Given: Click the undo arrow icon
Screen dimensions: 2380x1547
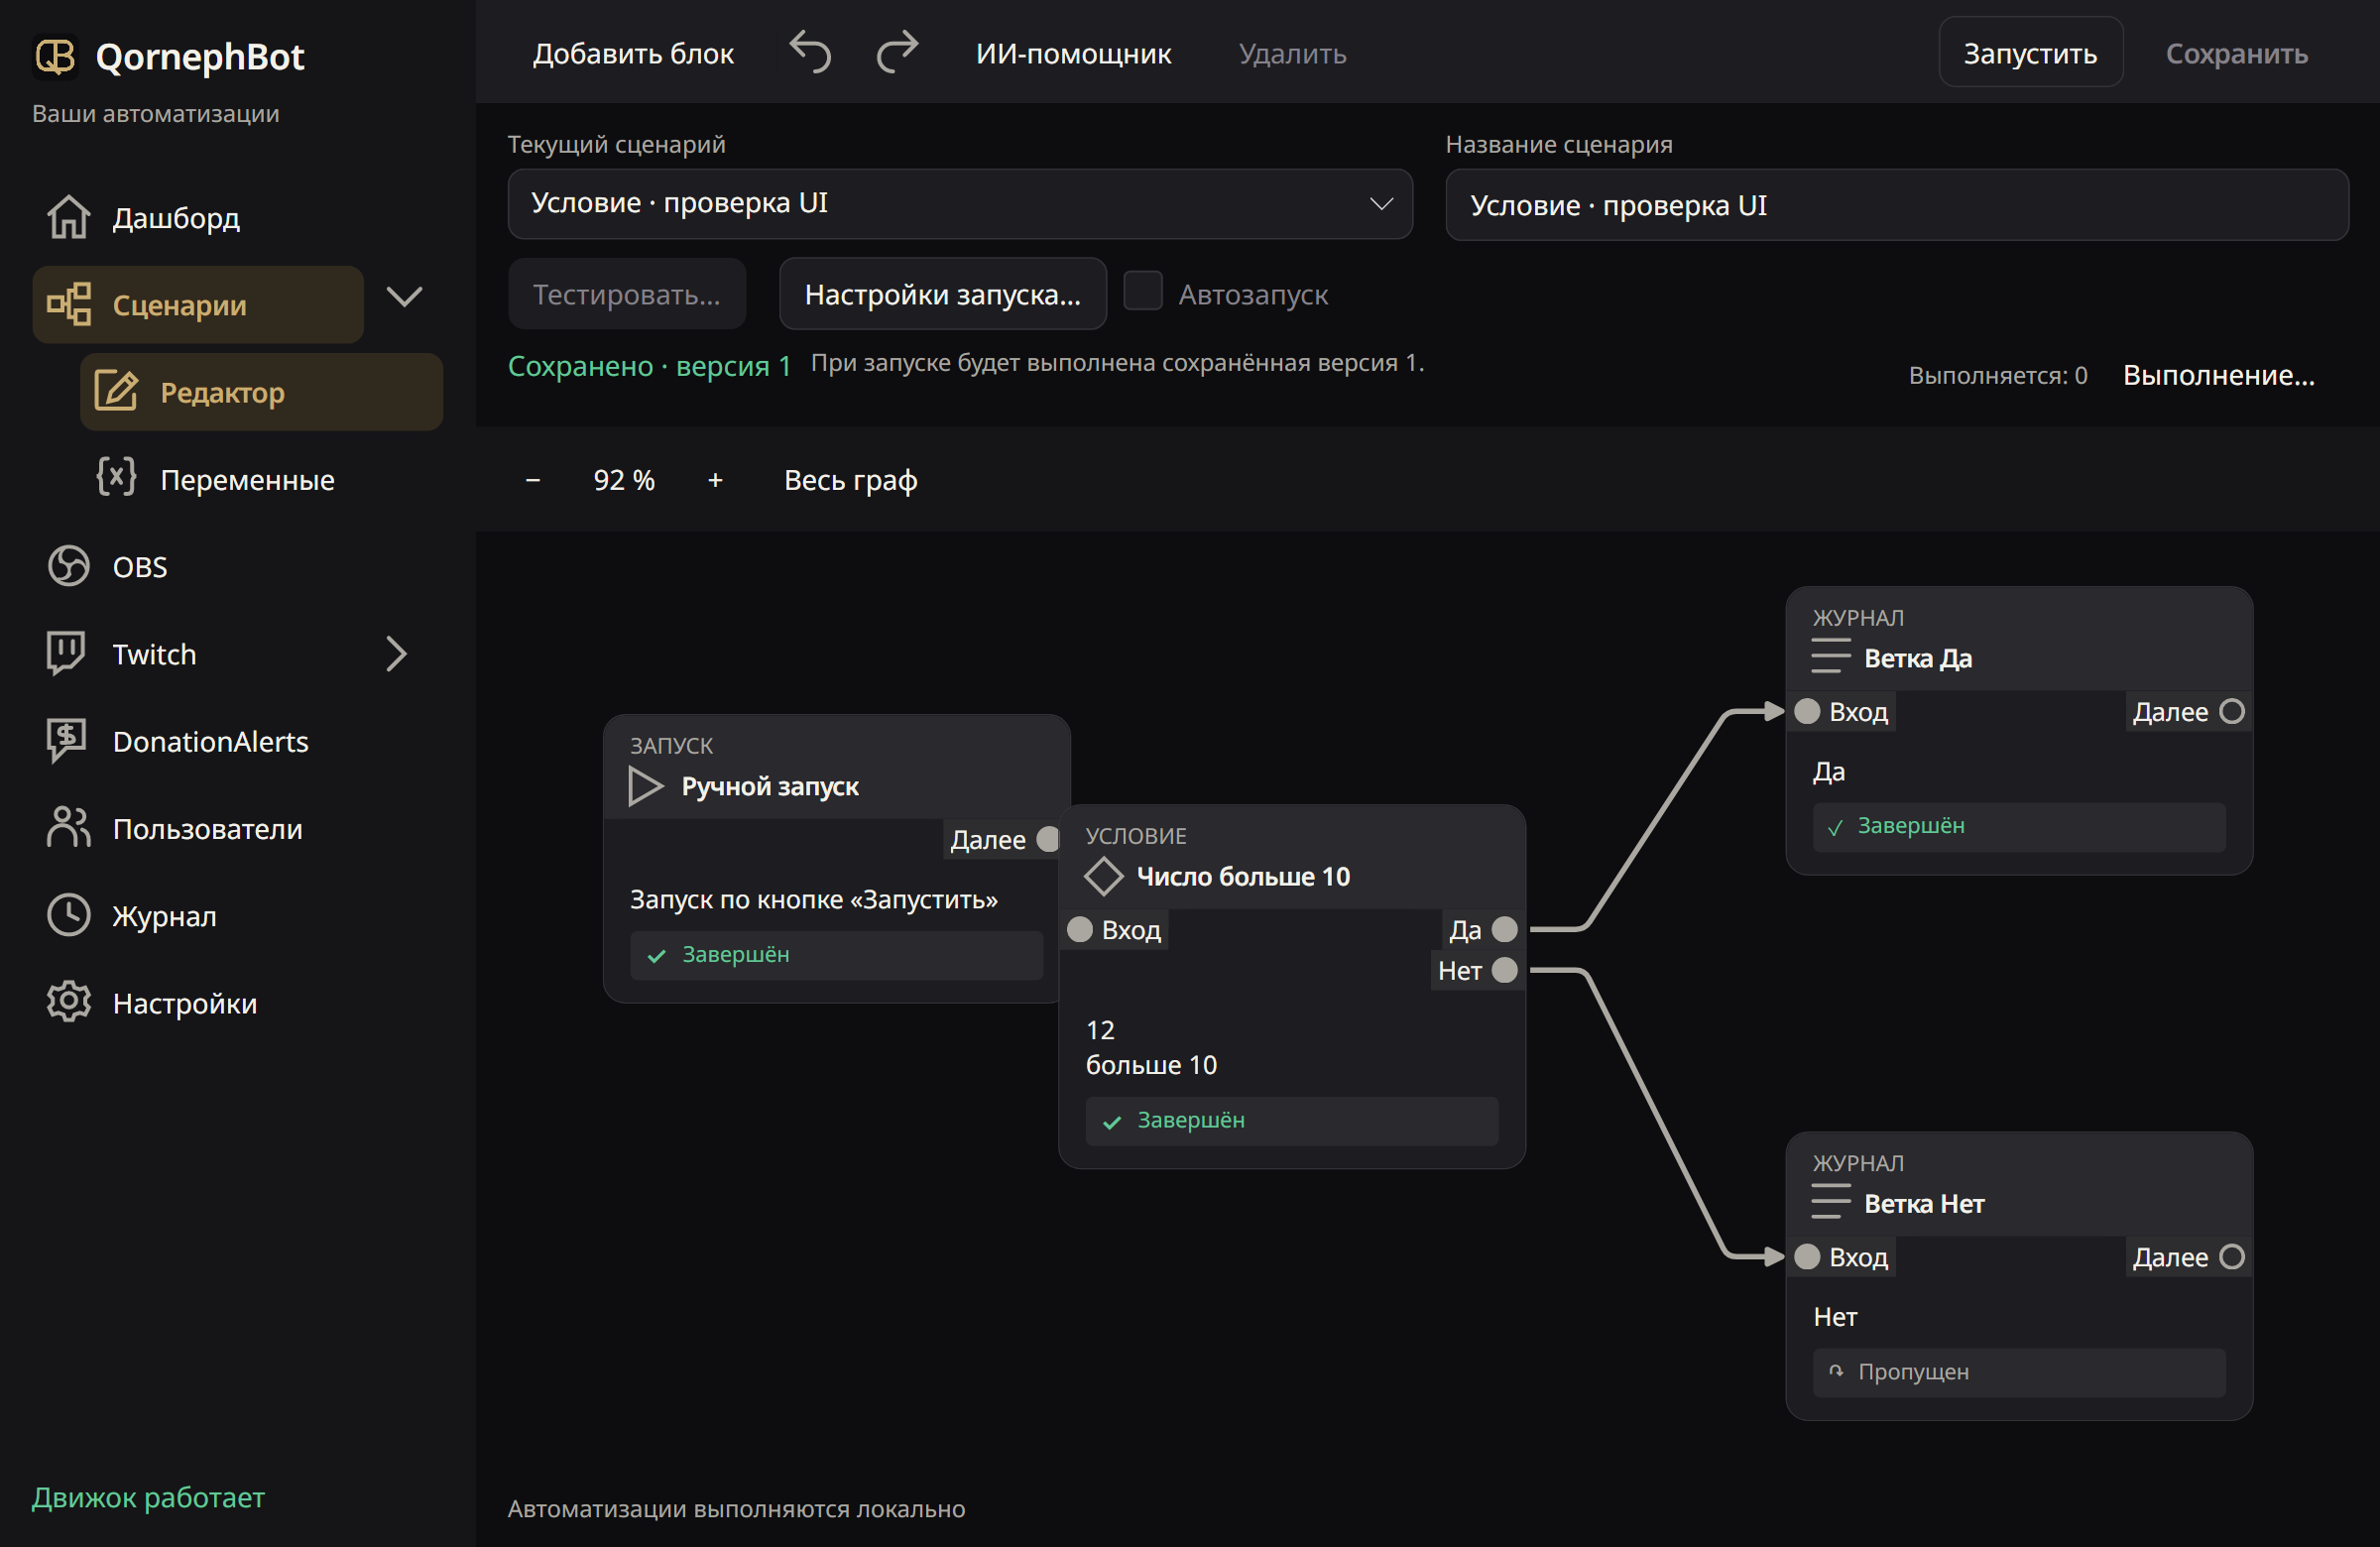Looking at the screenshot, I should pyautogui.click(x=810, y=52).
